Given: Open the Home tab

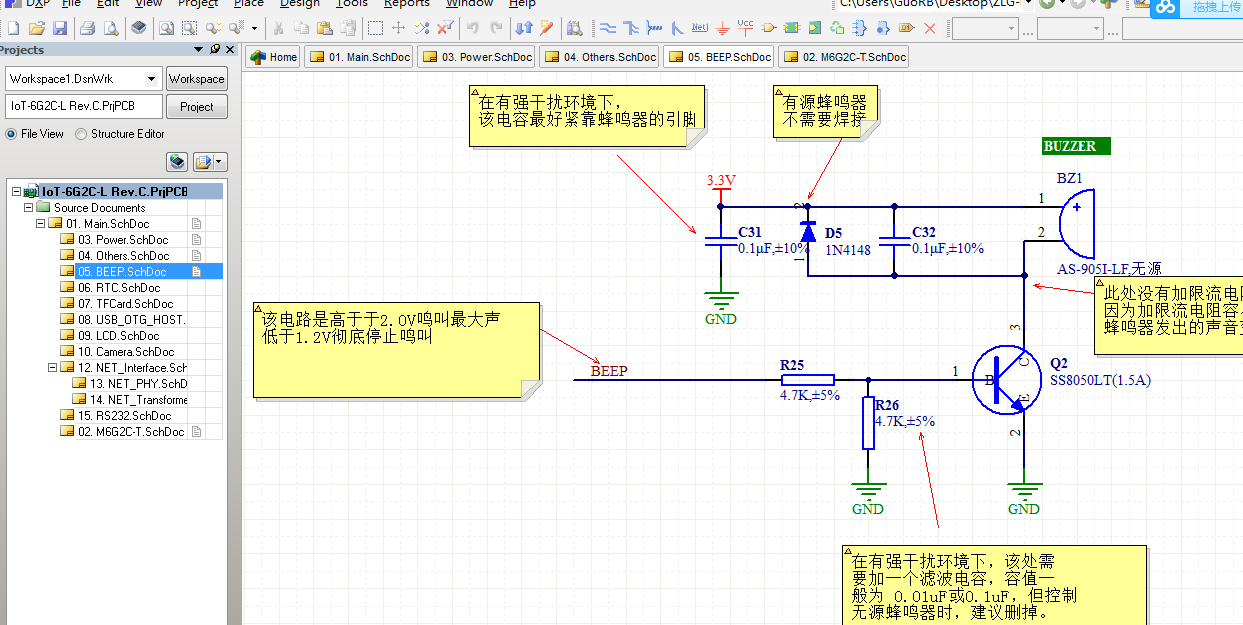Looking at the screenshot, I should 273,57.
